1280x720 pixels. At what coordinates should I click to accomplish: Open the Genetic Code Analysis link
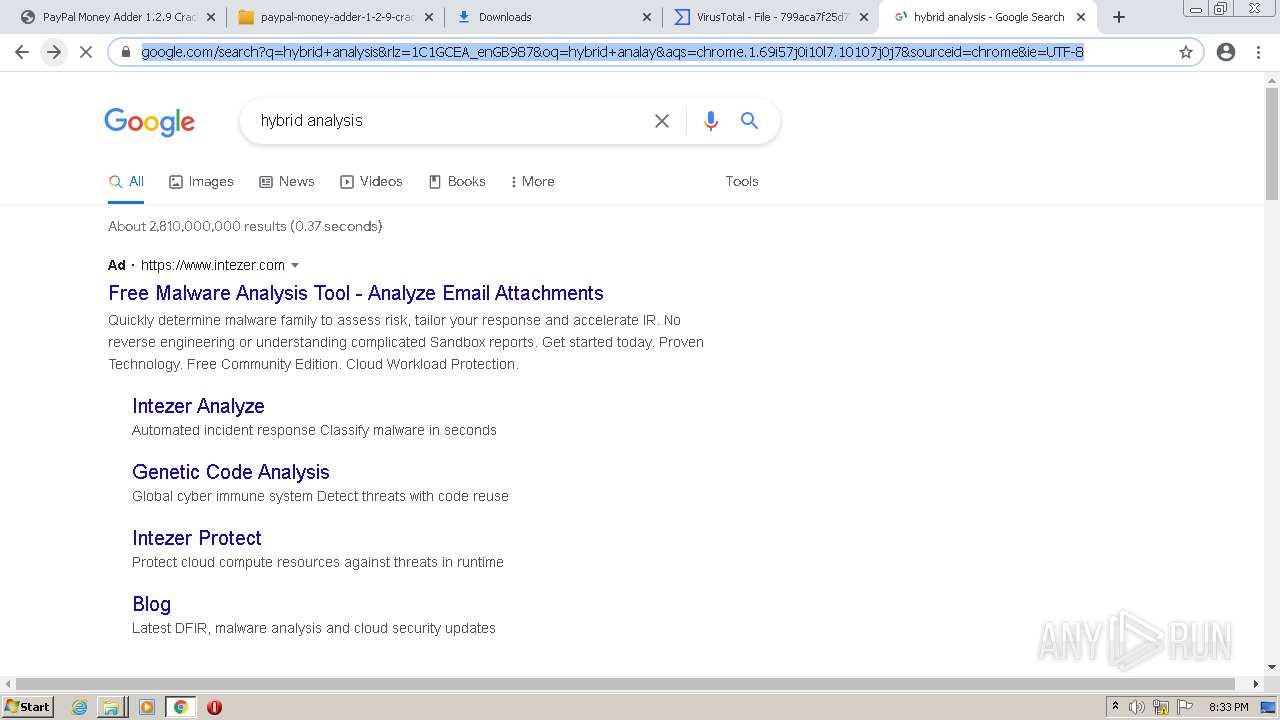(231, 472)
